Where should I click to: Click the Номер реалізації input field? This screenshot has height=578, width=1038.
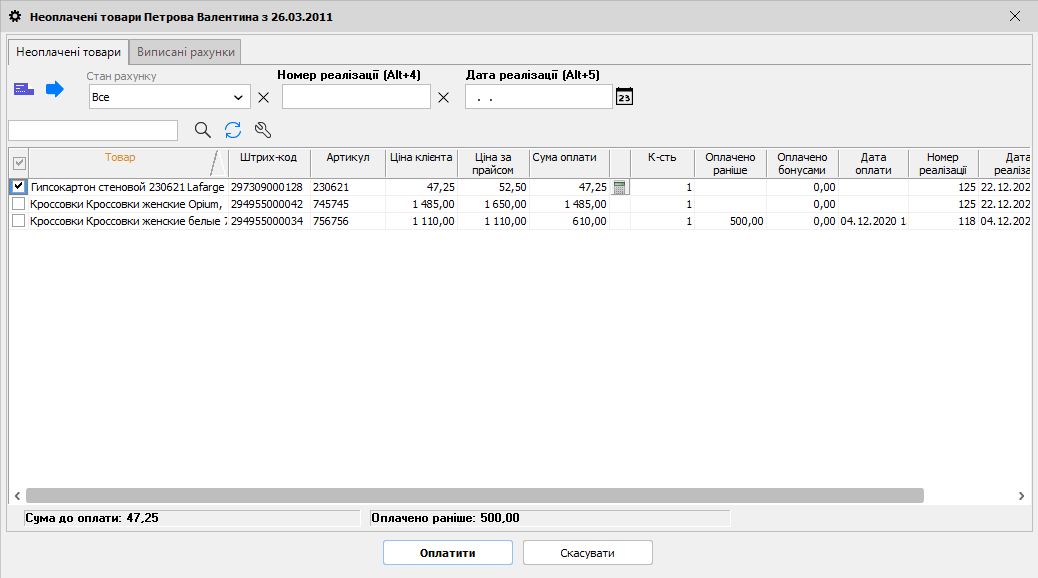(355, 97)
